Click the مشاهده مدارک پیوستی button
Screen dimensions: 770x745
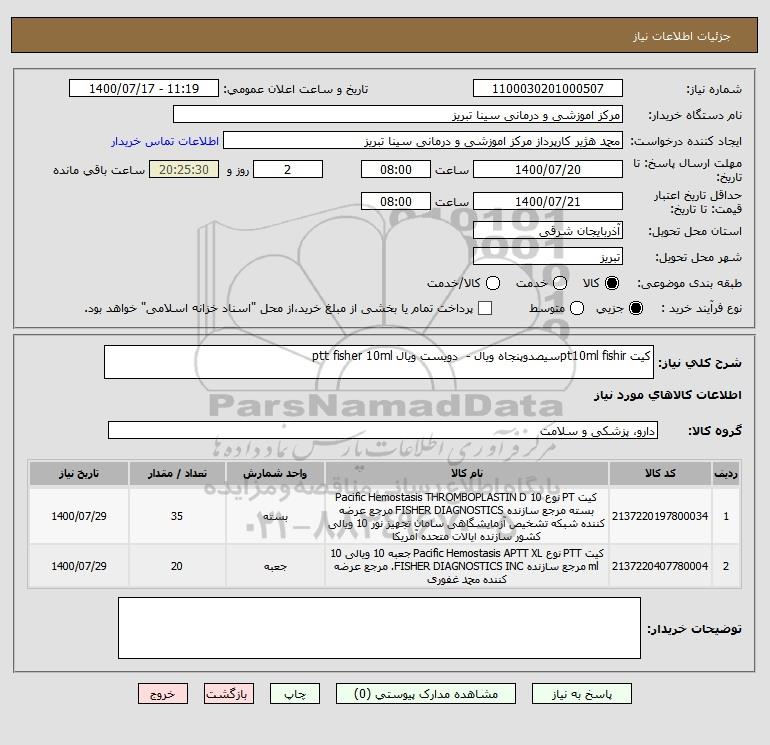tap(426, 694)
